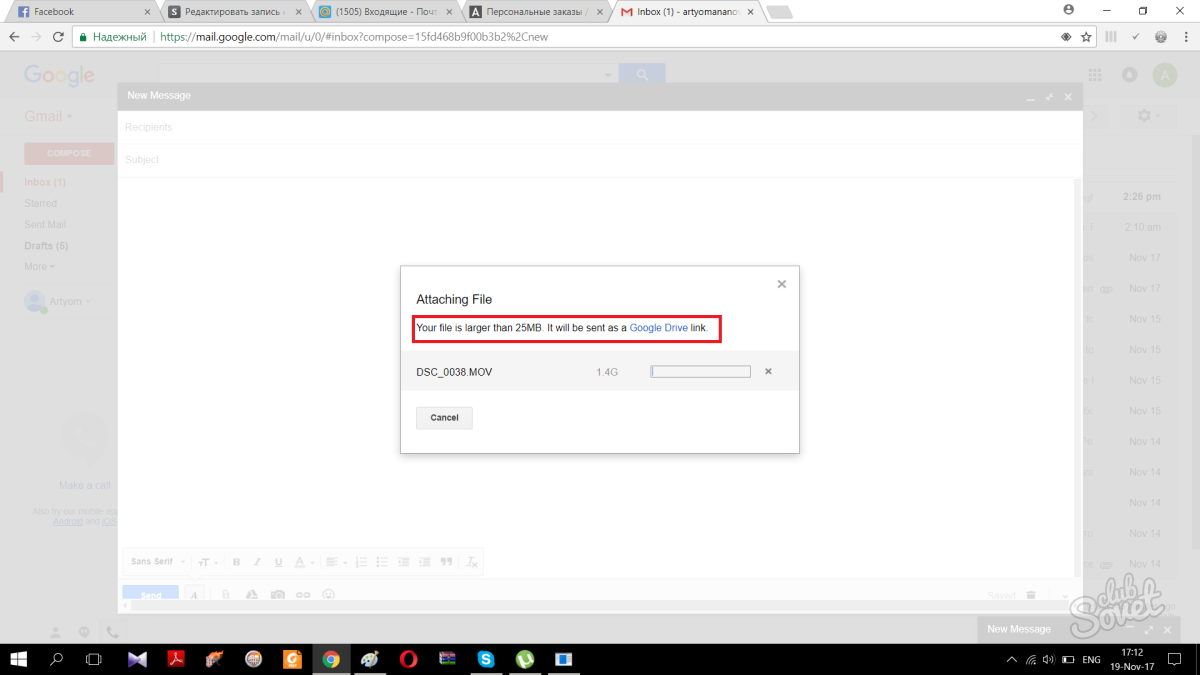This screenshot has height=675, width=1200.
Task: Open the Starred folder
Action: (x=41, y=203)
